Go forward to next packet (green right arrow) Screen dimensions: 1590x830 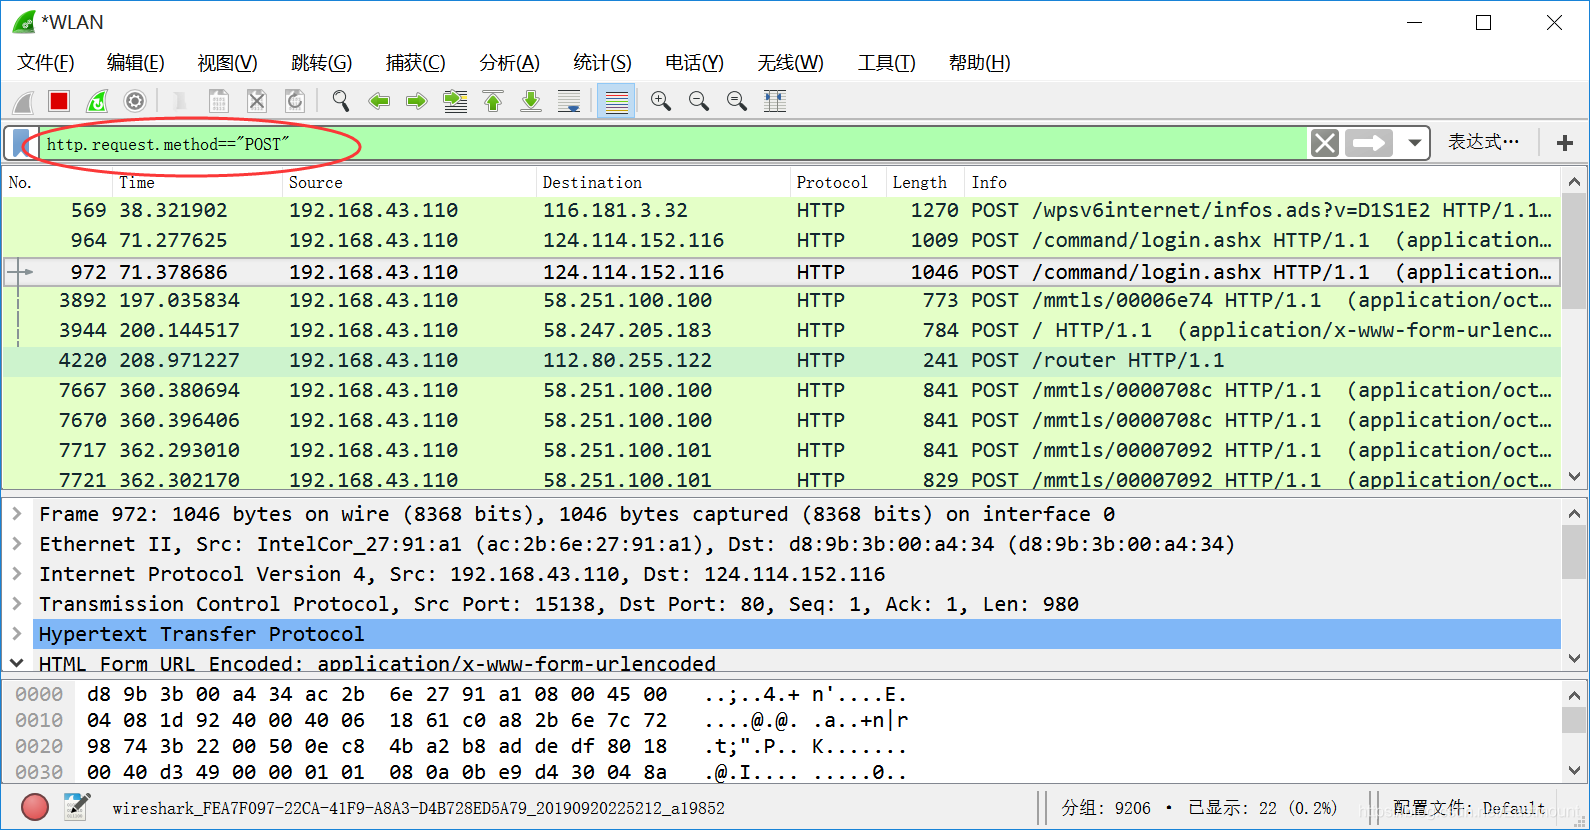417,101
